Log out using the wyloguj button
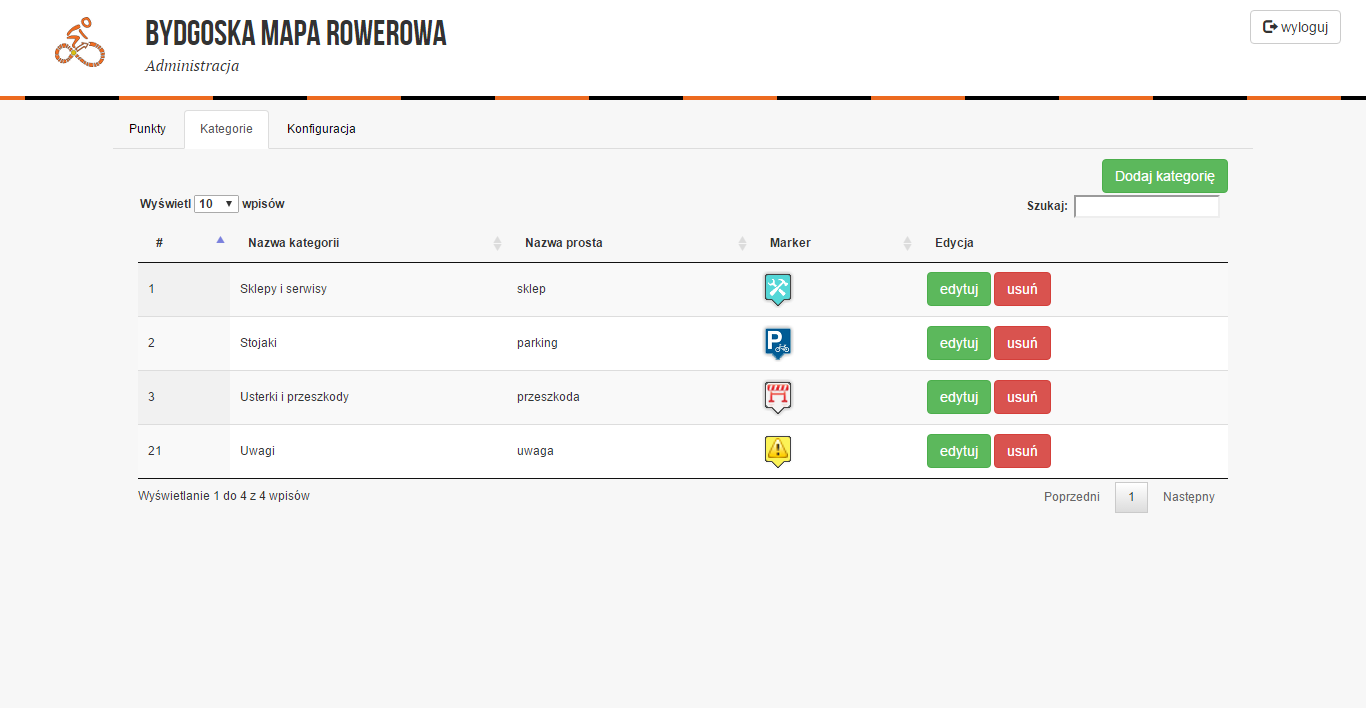 [1295, 27]
